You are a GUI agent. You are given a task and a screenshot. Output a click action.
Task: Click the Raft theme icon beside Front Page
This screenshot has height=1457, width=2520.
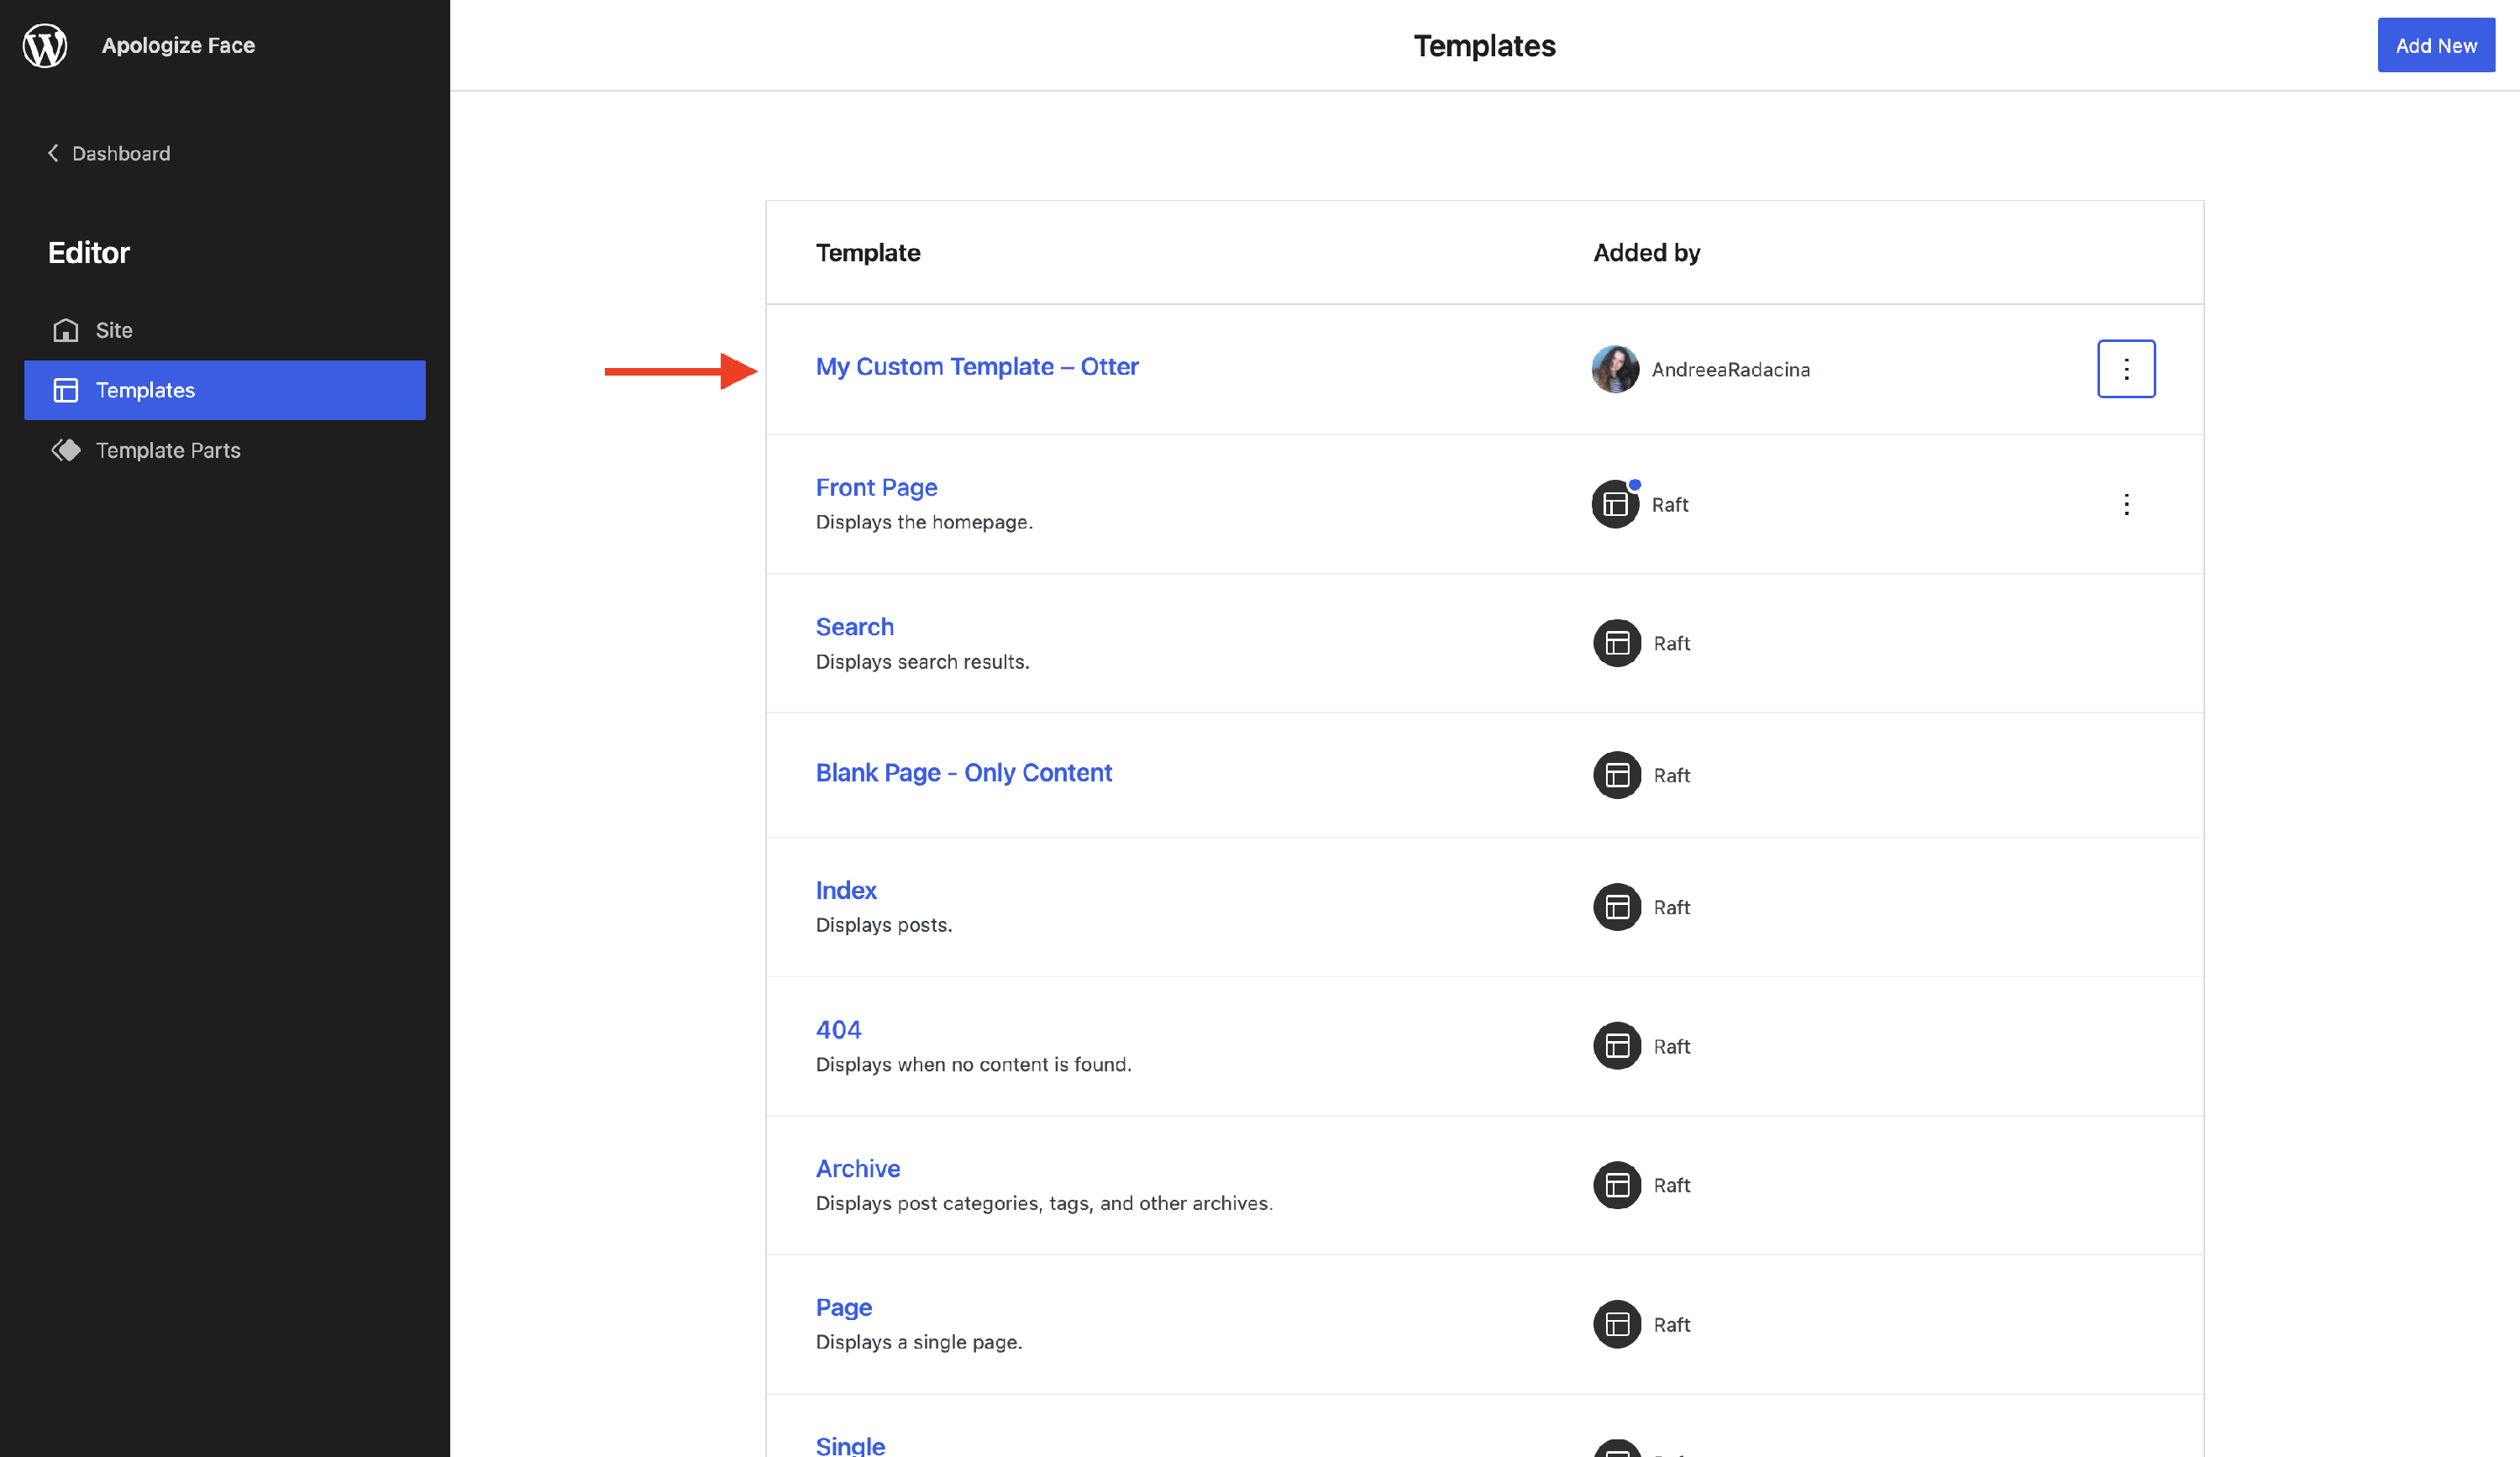[1615, 504]
